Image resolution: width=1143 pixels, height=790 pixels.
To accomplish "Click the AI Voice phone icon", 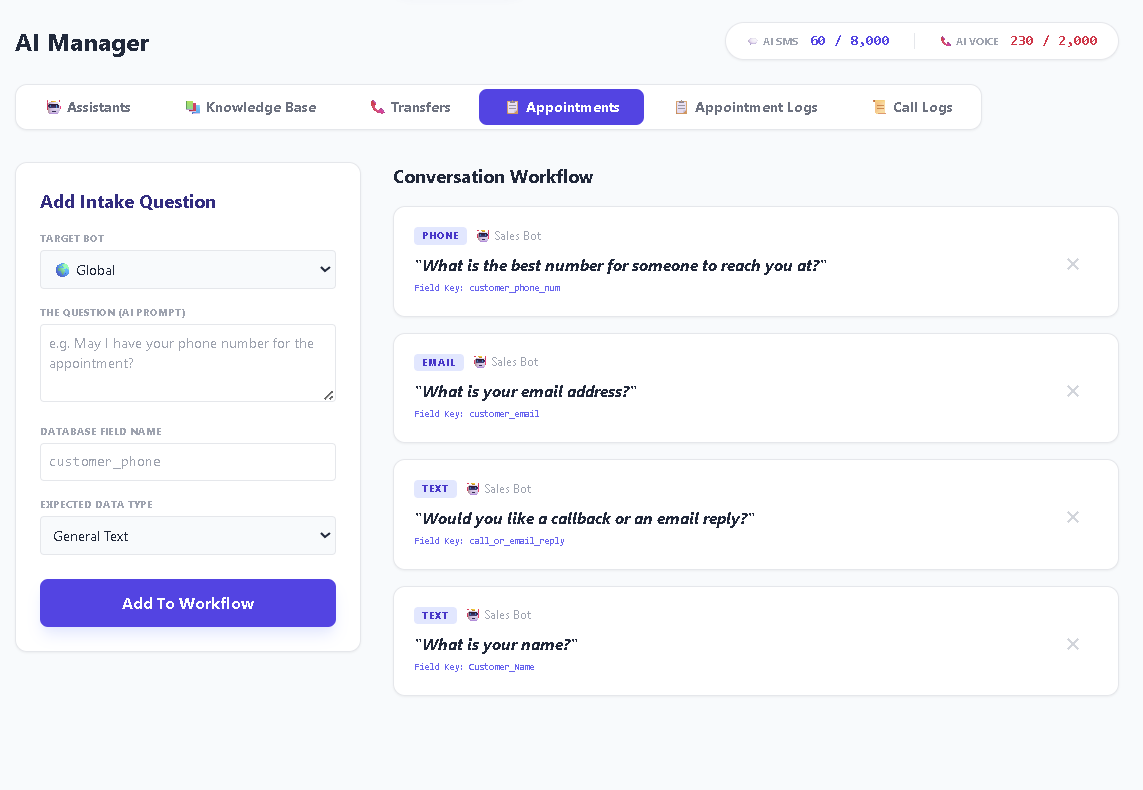I will tap(945, 42).
